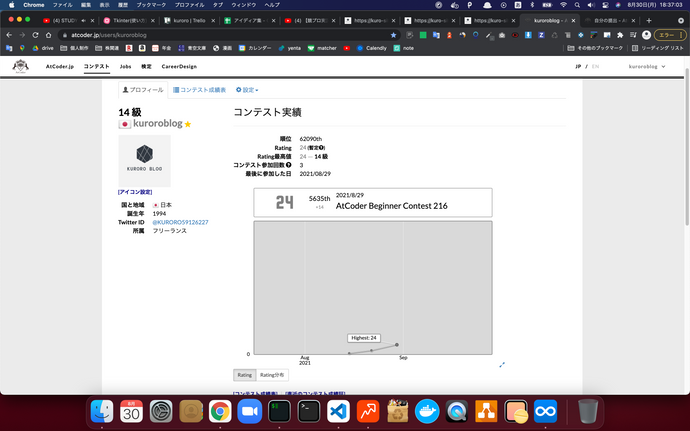Click the Sep rating point on graph
The image size is (690, 431).
397,345
